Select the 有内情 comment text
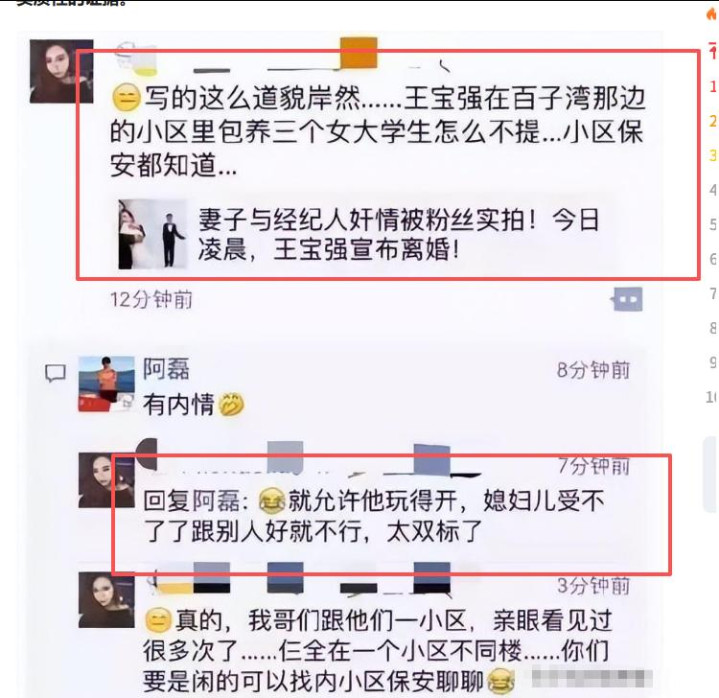Image resolution: width=719 pixels, height=698 pixels. click(179, 405)
